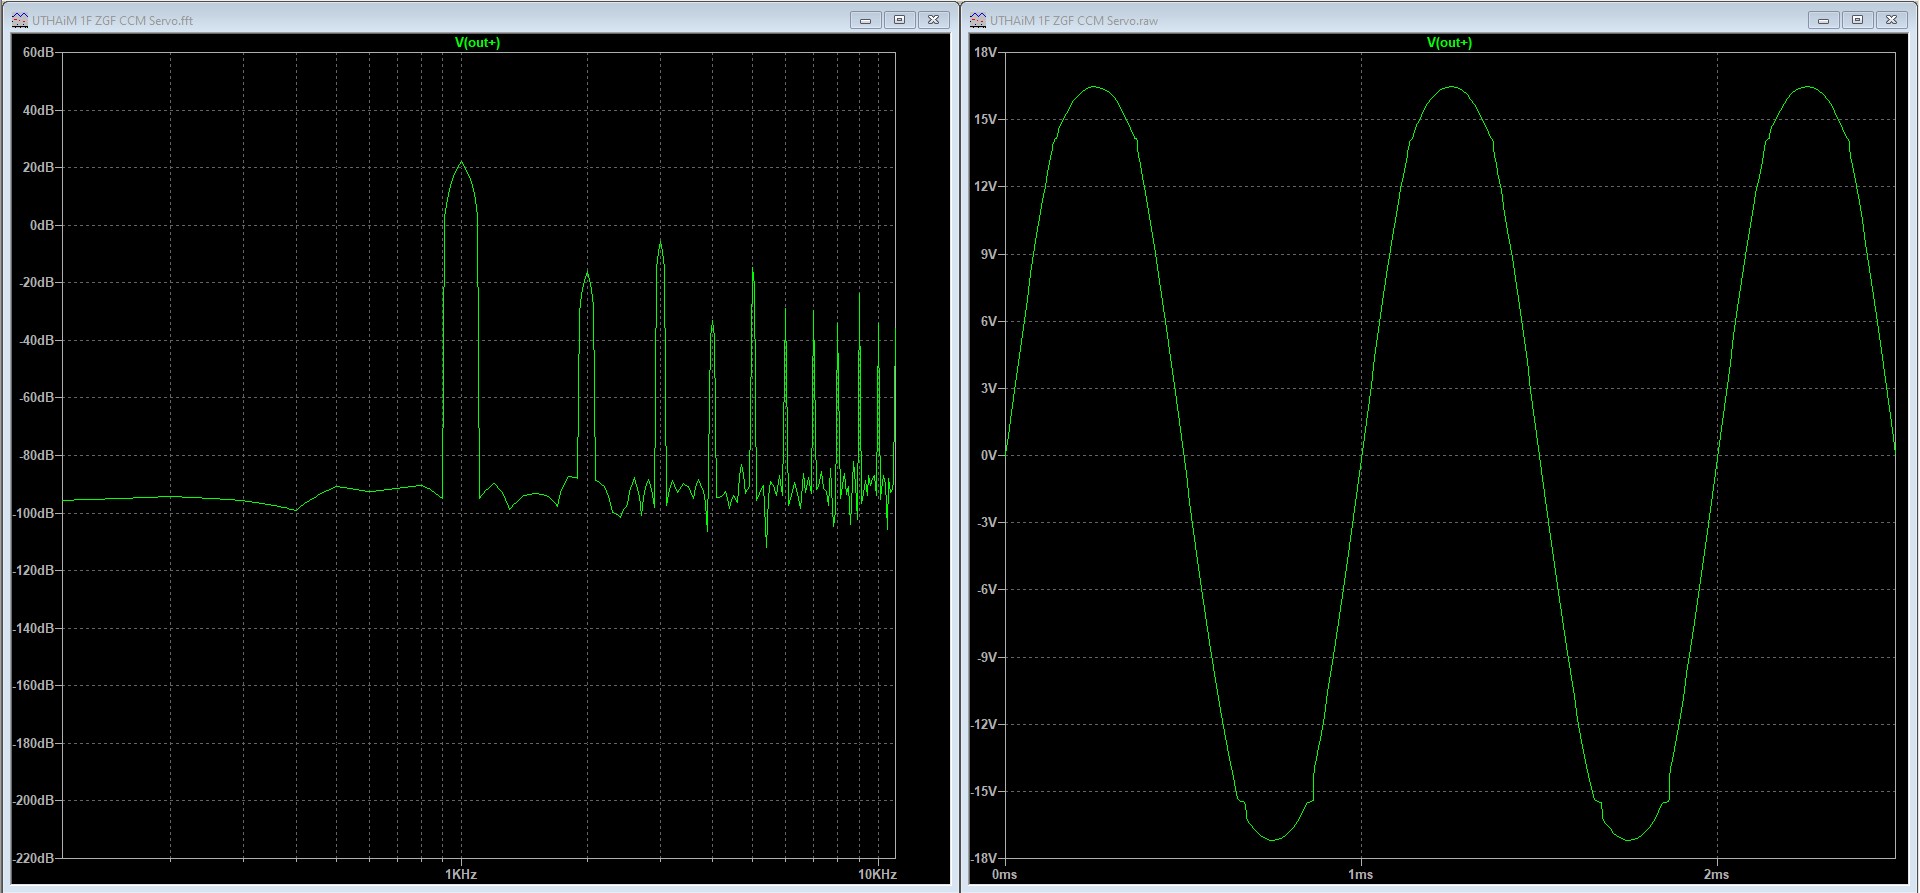Click the LTspice icon in FFT window title
This screenshot has width=1920, height=893.
(x=20, y=20)
